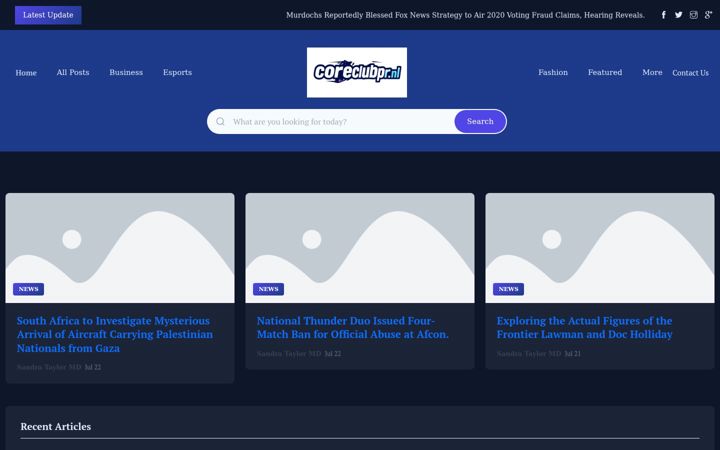Open the Twitter social icon
The width and height of the screenshot is (720, 450).
pyautogui.click(x=679, y=15)
